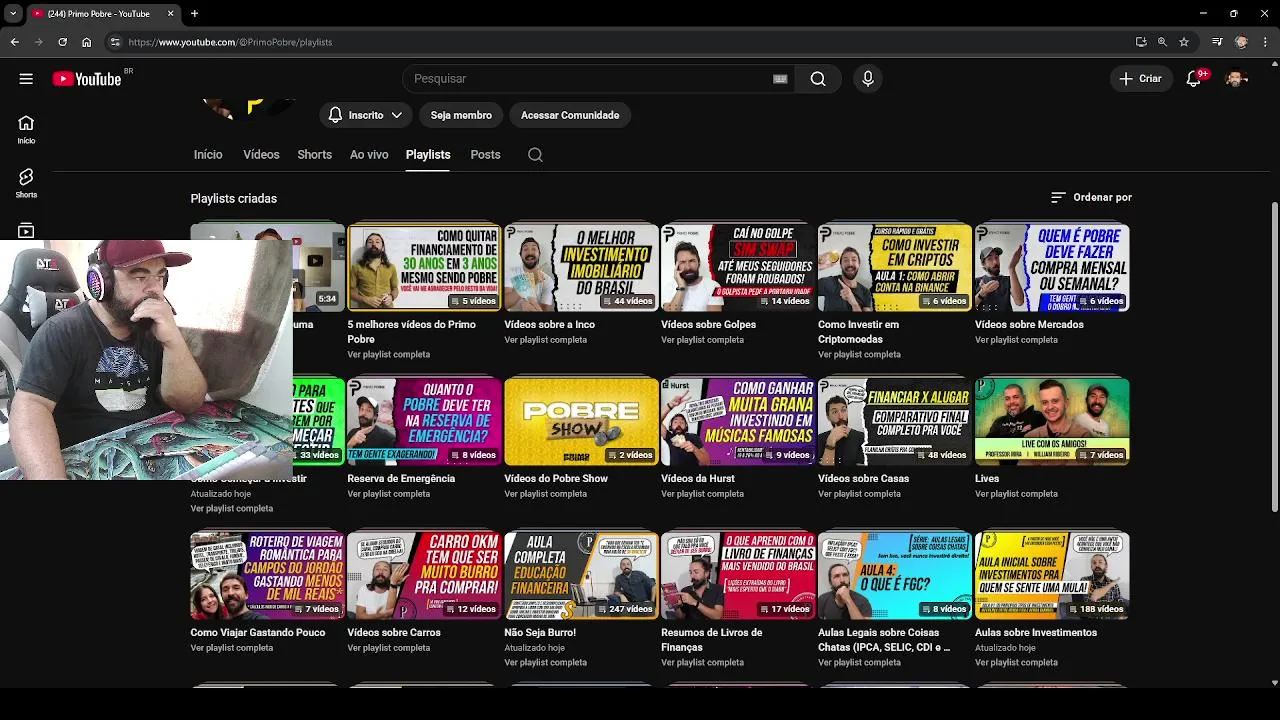The width and height of the screenshot is (1280, 720).
Task: Click Ver playlist completa under Lives
Action: [1016, 494]
